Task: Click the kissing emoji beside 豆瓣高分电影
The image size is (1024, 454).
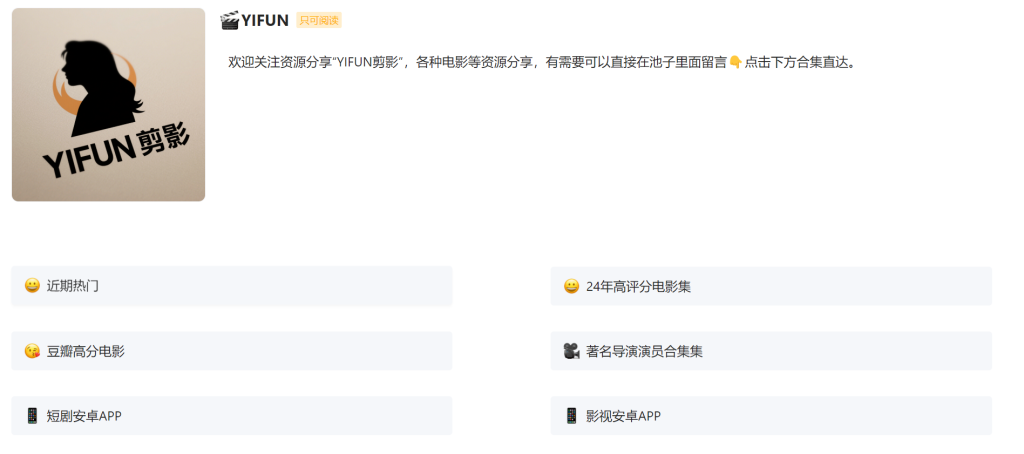Action: [32, 351]
